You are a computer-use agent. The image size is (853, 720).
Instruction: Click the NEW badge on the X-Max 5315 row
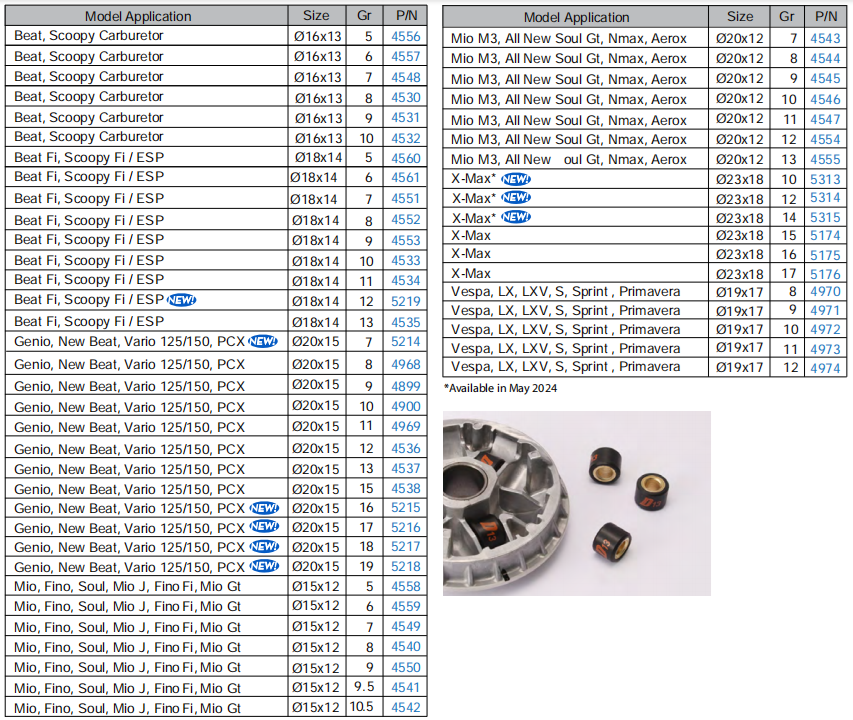516,217
